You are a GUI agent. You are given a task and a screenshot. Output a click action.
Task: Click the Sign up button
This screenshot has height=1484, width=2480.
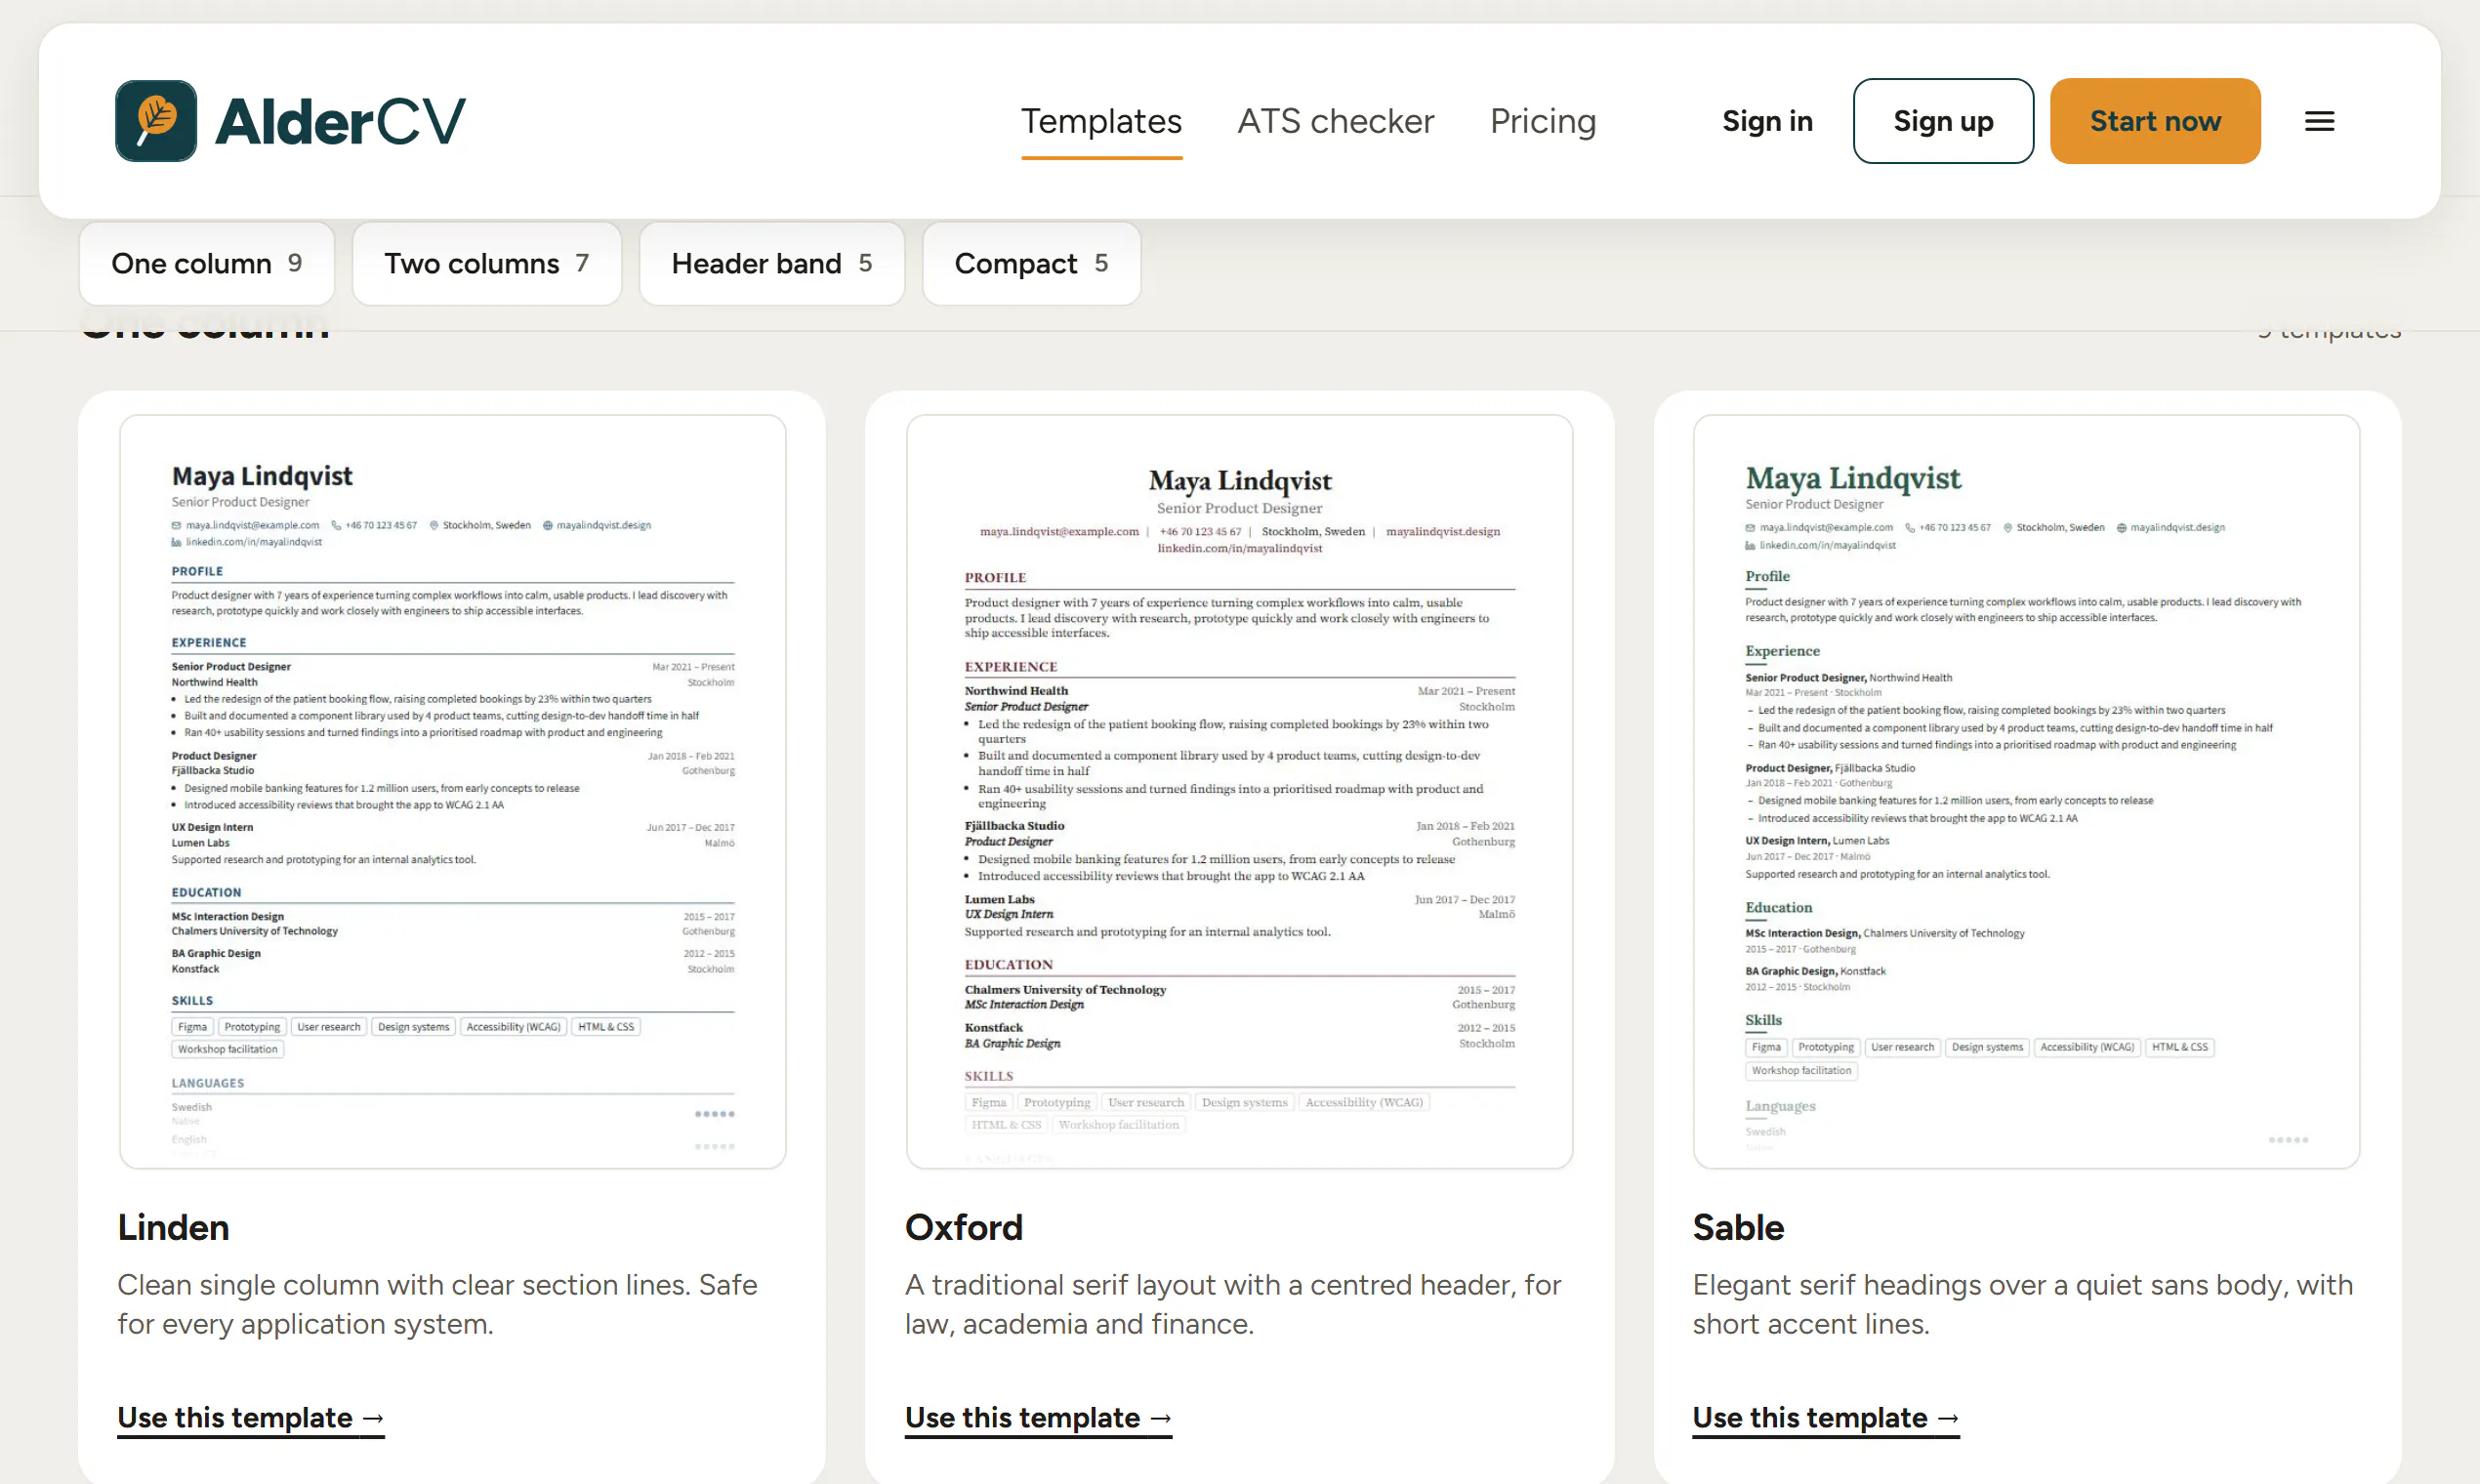1942,121
